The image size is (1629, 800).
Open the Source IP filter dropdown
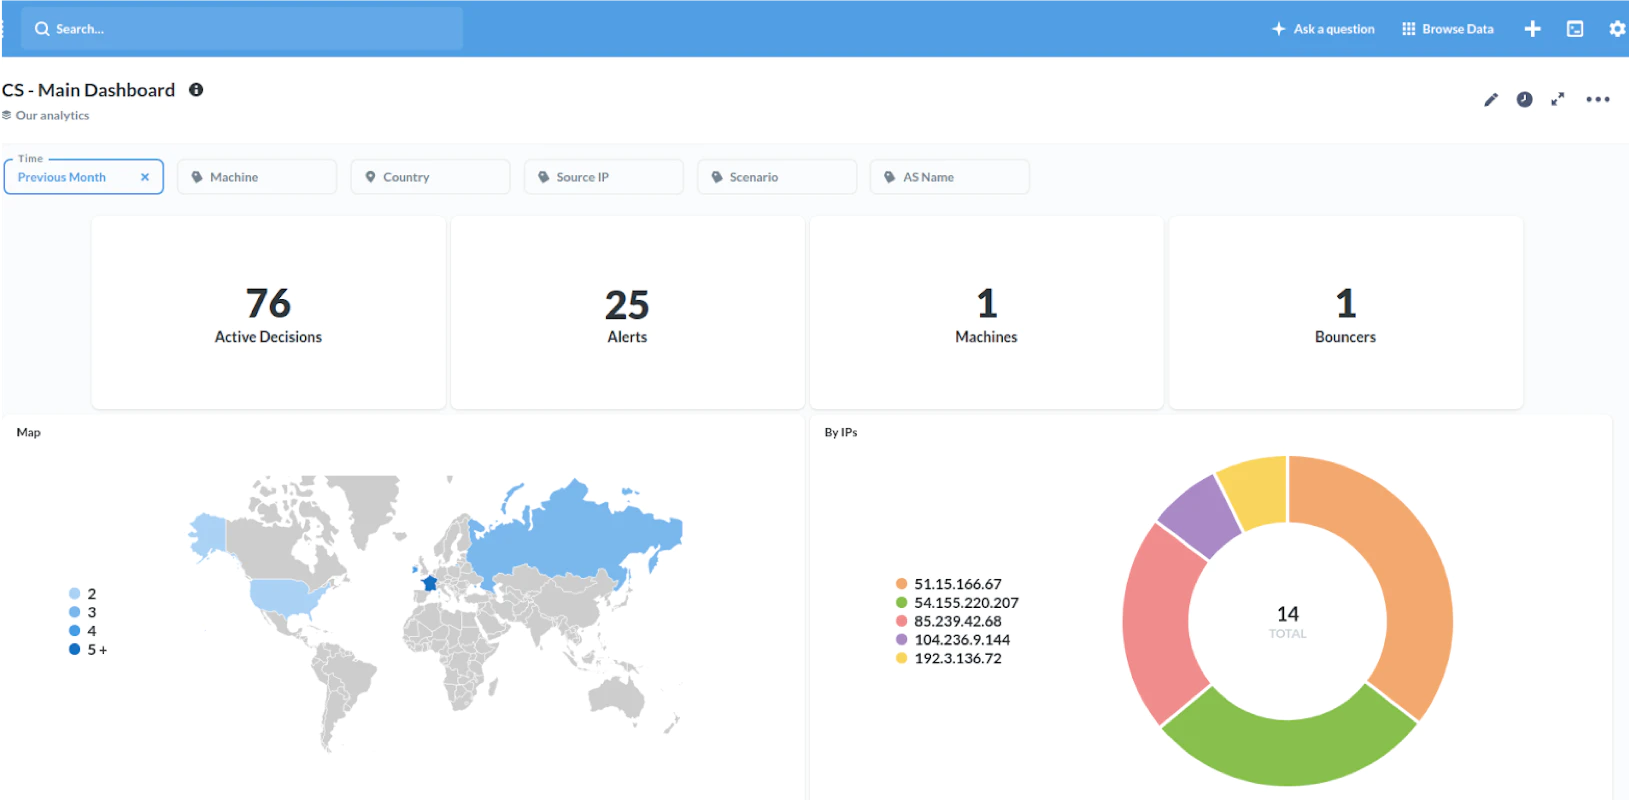(x=604, y=177)
